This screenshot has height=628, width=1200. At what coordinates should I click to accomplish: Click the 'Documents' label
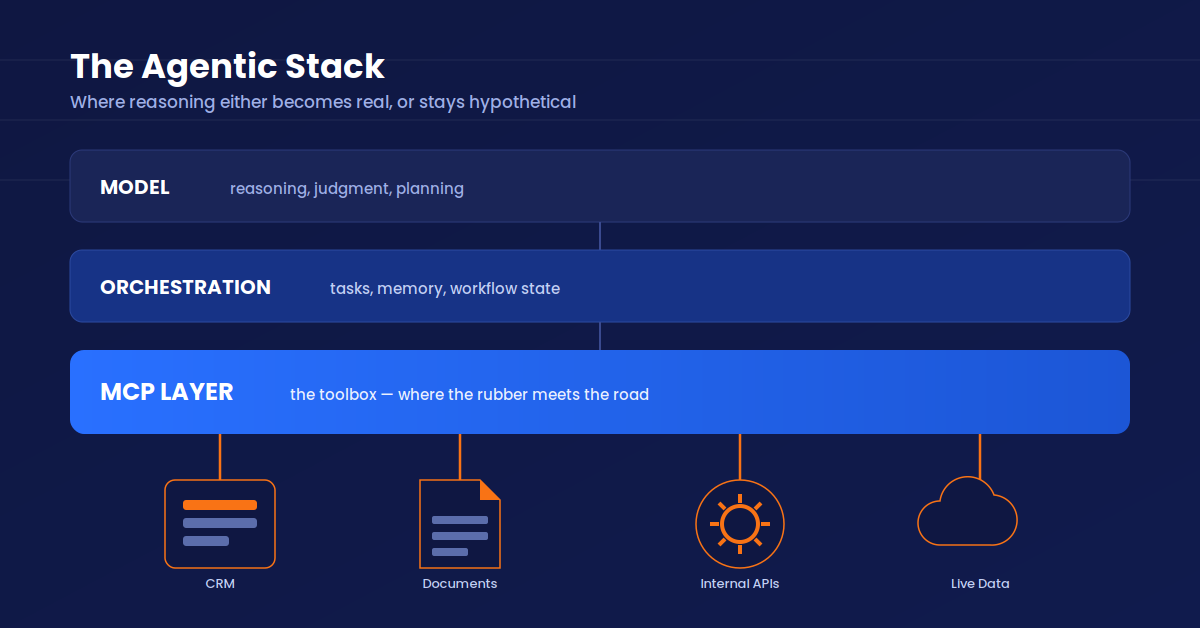pos(460,583)
